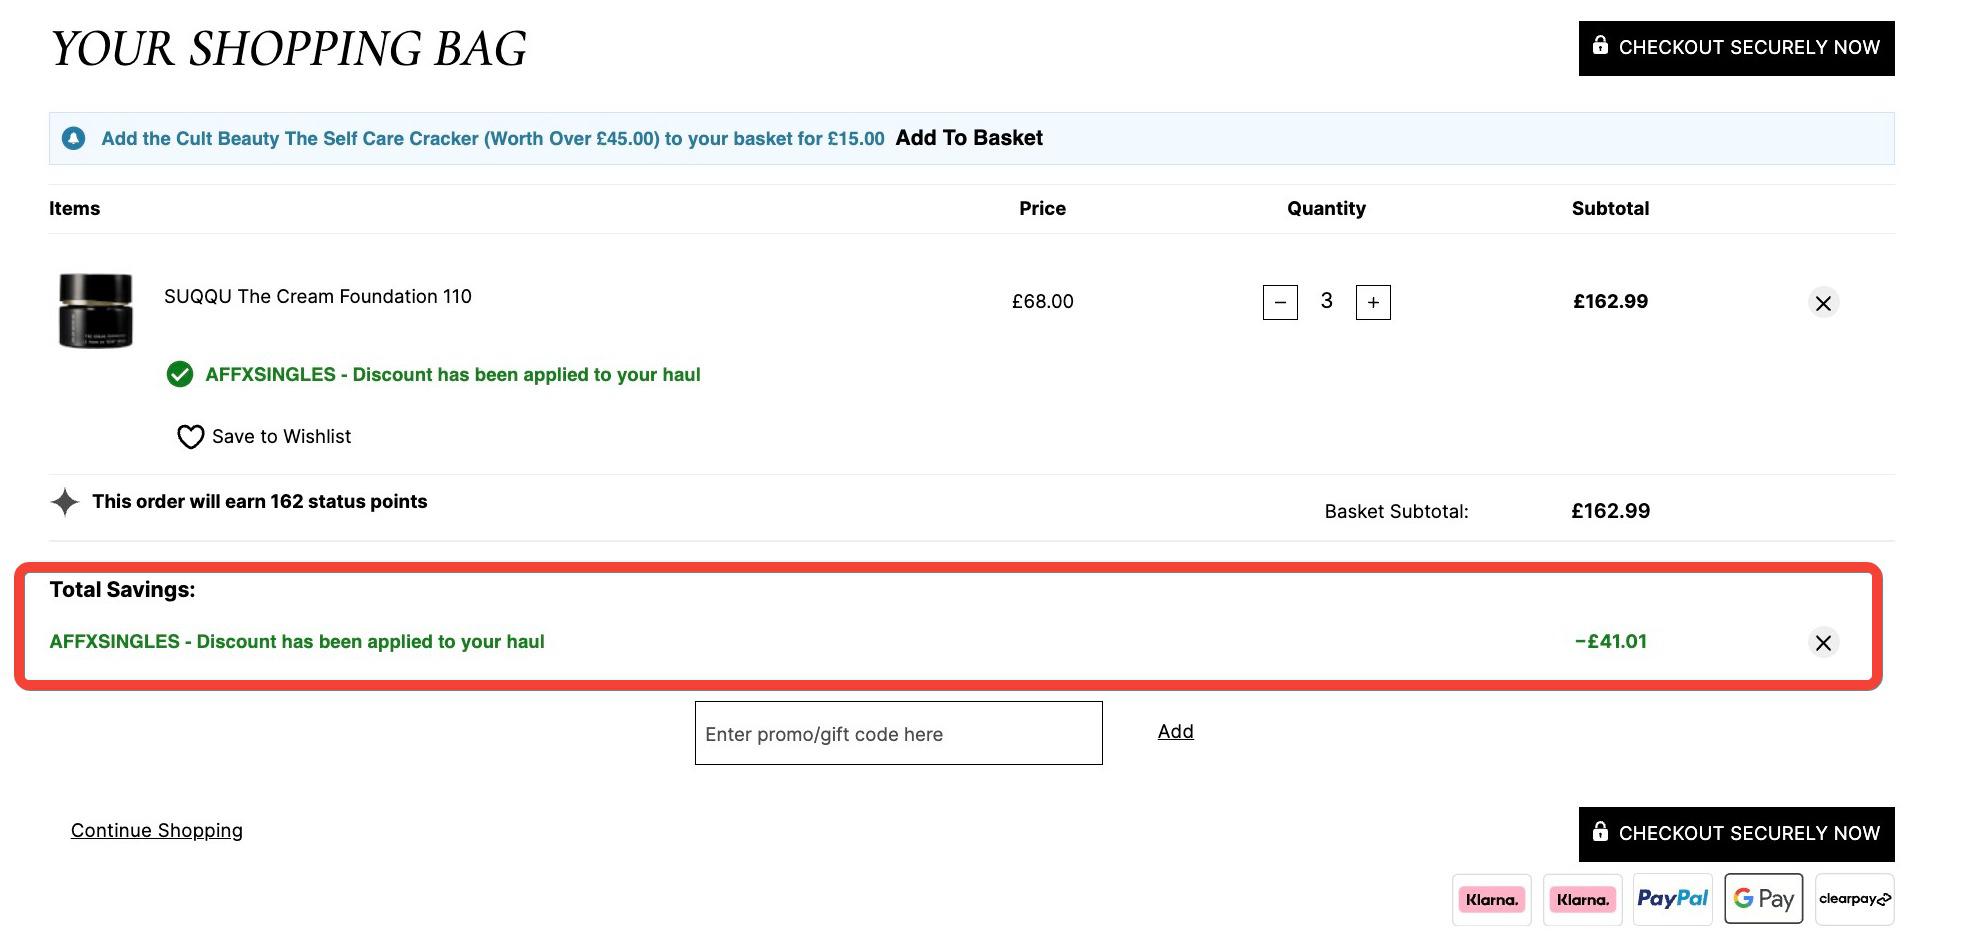Viewport: 1964px width, 952px height.
Task: Follow the Continue Shopping link
Action: point(157,831)
